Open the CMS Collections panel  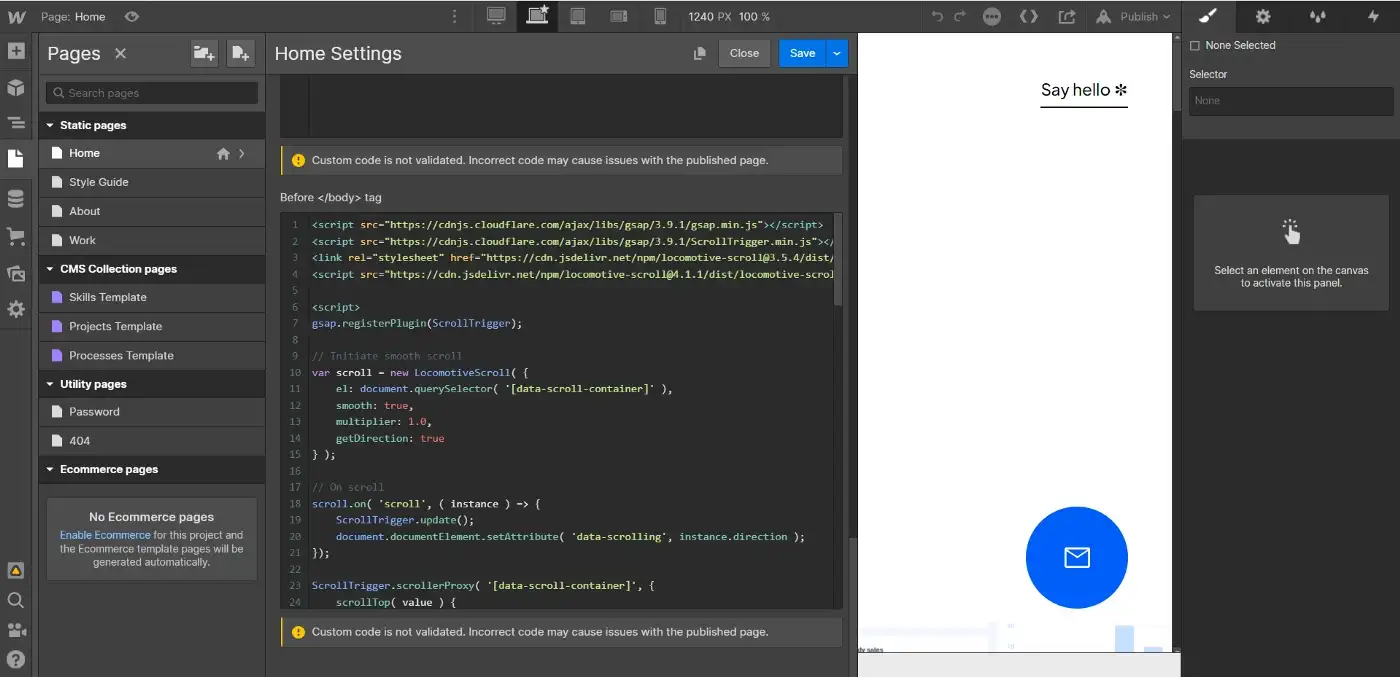click(x=15, y=197)
